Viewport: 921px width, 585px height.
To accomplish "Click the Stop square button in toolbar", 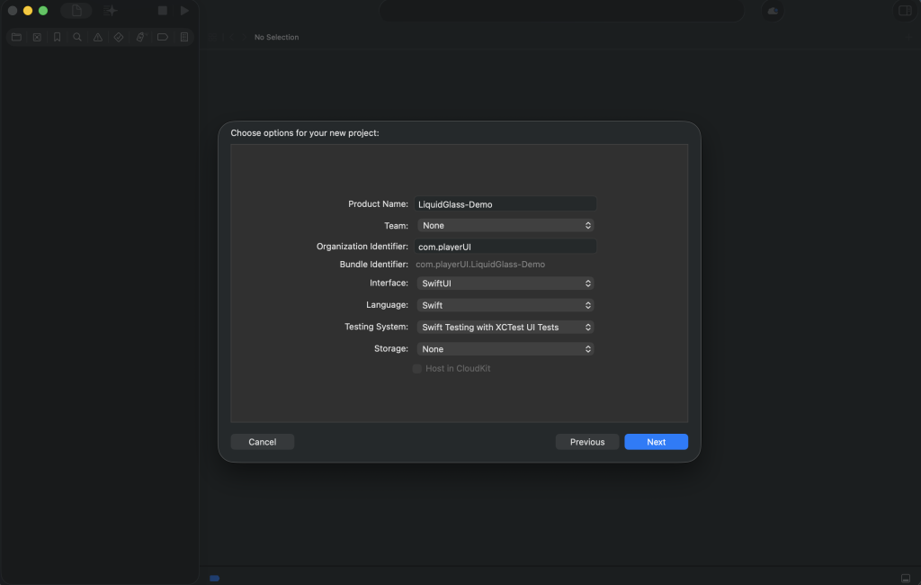I will pyautogui.click(x=163, y=11).
